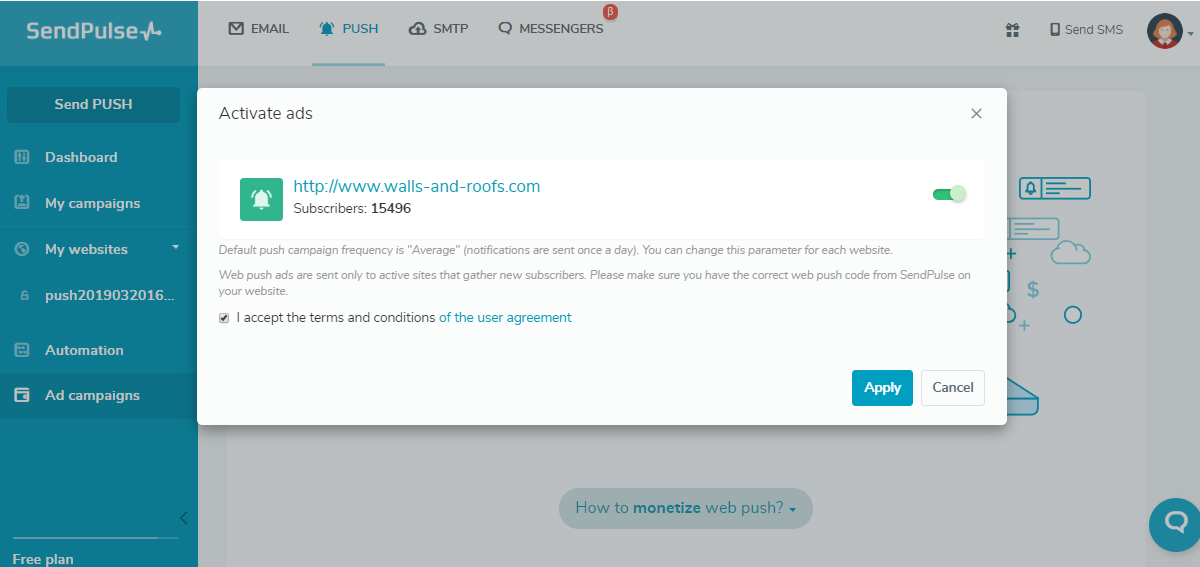Toggle ads switch for walls-and-roofs.com

(x=949, y=193)
